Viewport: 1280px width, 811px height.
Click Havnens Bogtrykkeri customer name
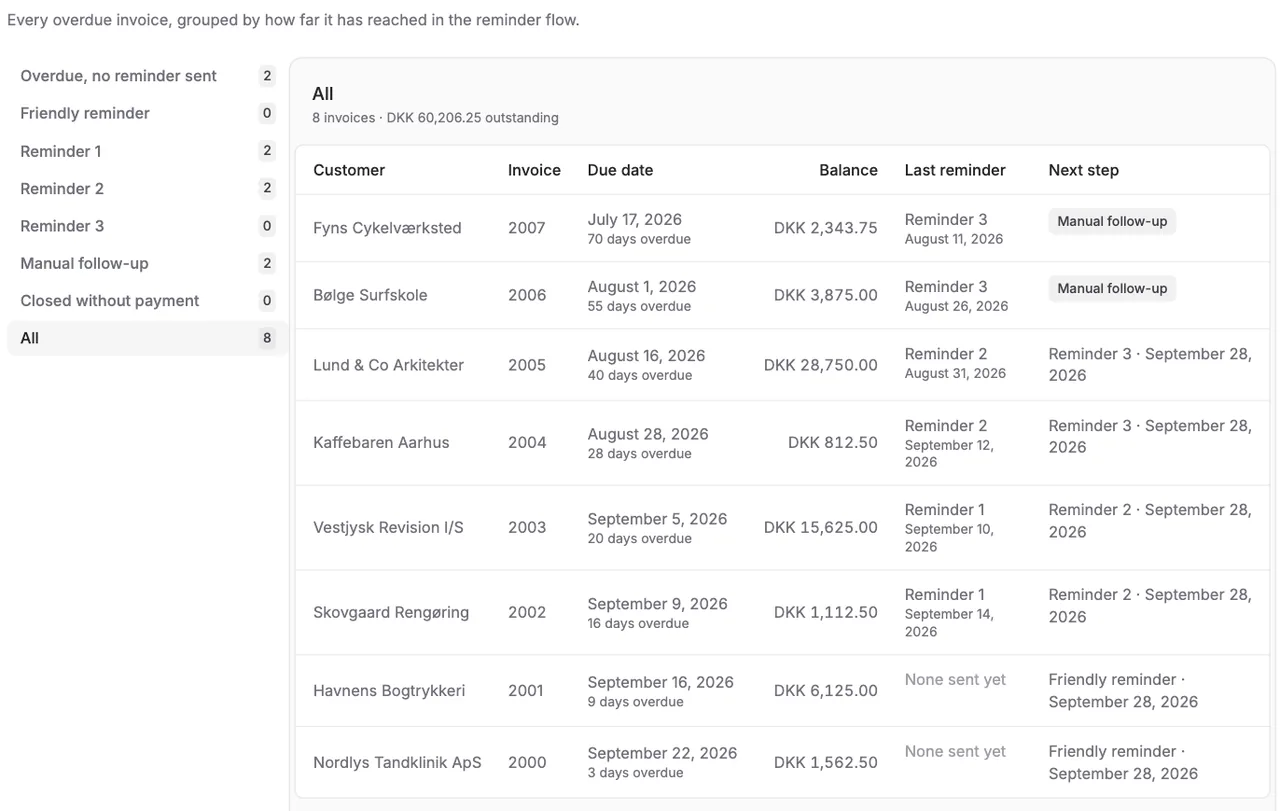click(x=389, y=690)
